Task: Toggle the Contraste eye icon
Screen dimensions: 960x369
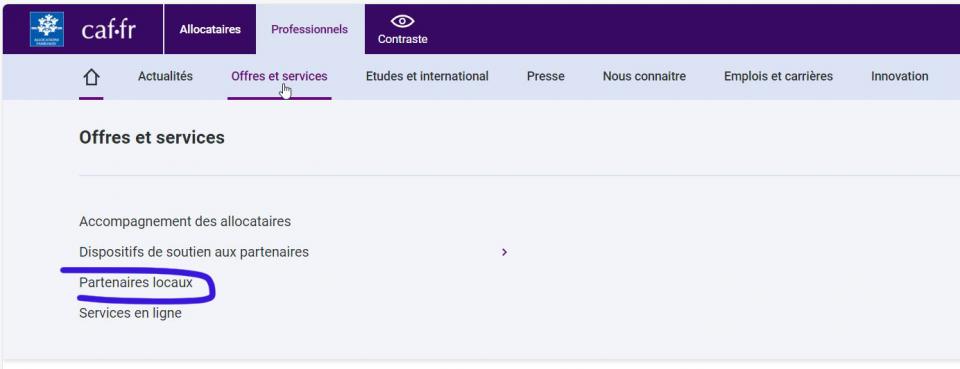Action: pos(402,21)
